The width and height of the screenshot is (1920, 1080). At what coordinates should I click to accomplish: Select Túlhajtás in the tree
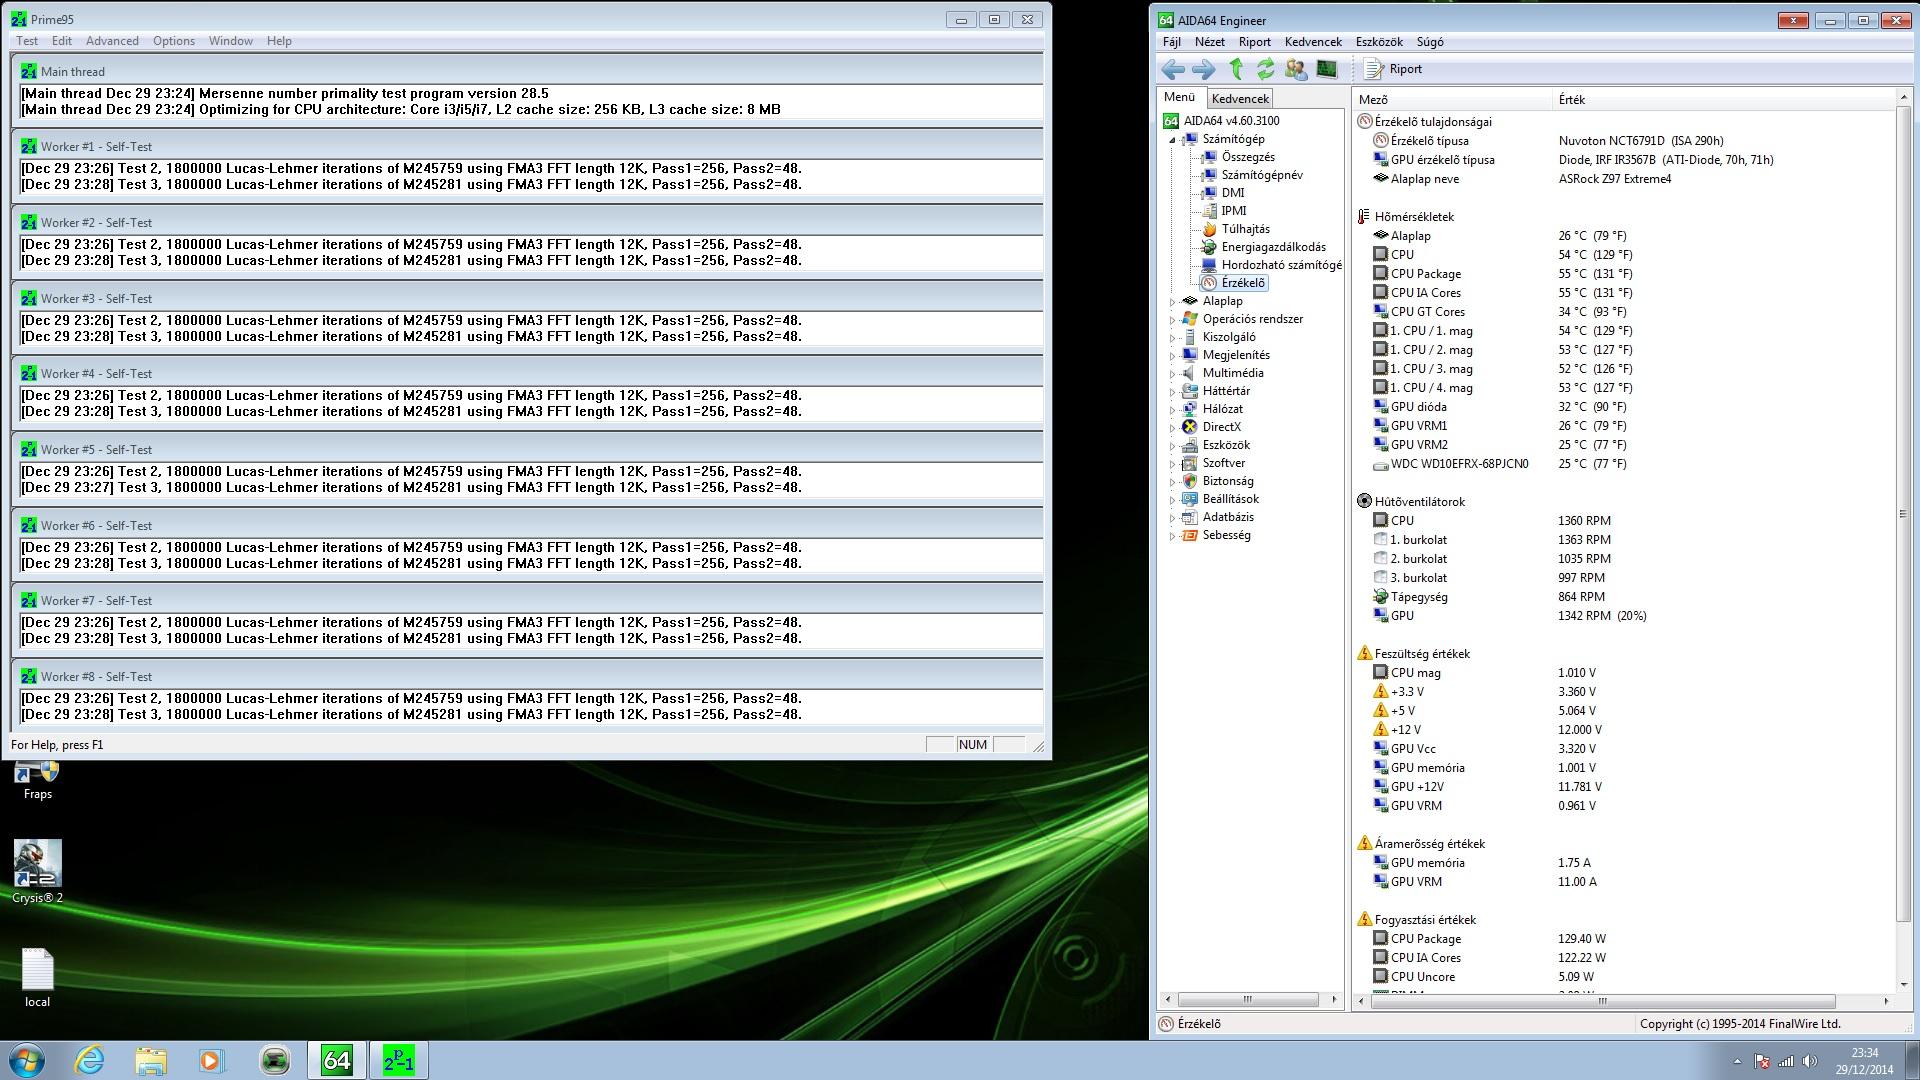1245,229
